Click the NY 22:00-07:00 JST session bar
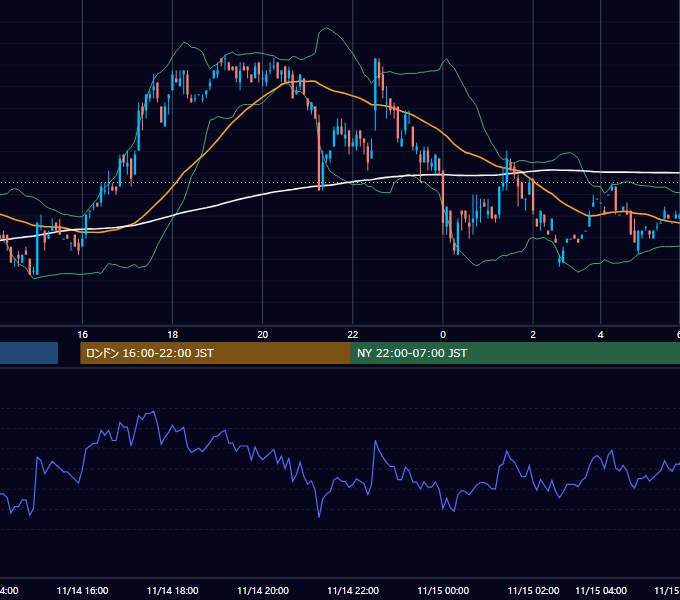The width and height of the screenshot is (680, 600). [515, 353]
